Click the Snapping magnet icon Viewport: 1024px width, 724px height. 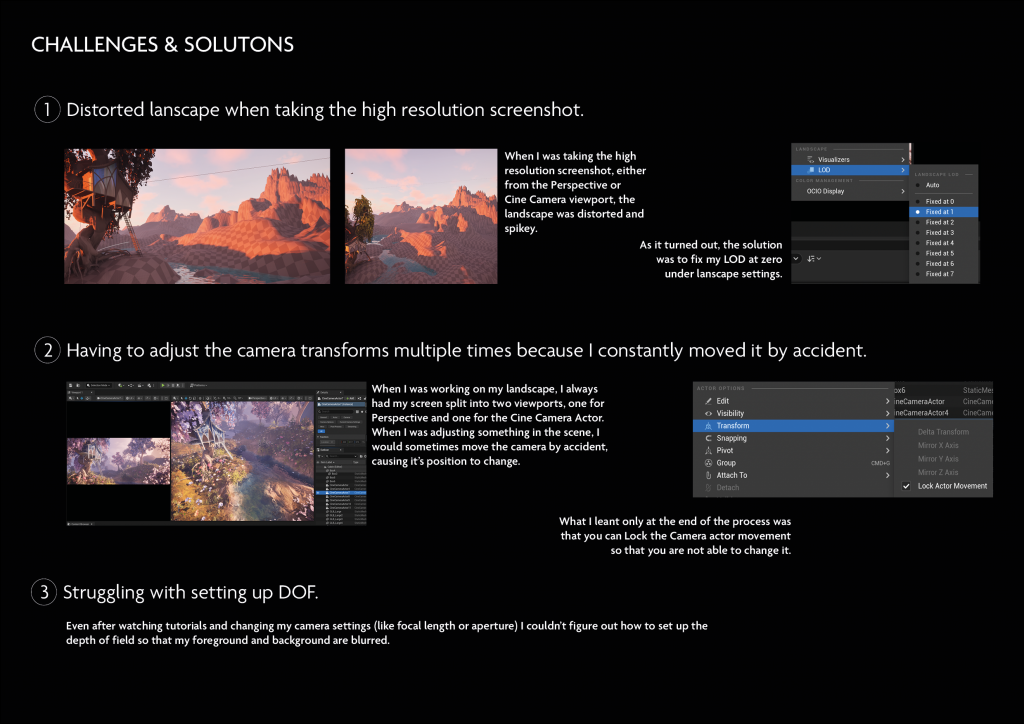coord(708,438)
